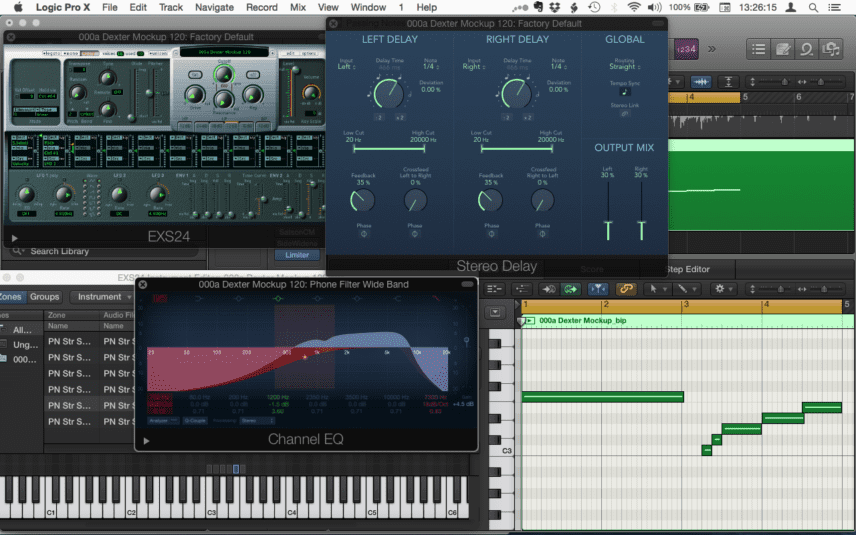Screen dimensions: 856x535
Task: Open the Loop Browser icon
Action: click(x=806, y=49)
